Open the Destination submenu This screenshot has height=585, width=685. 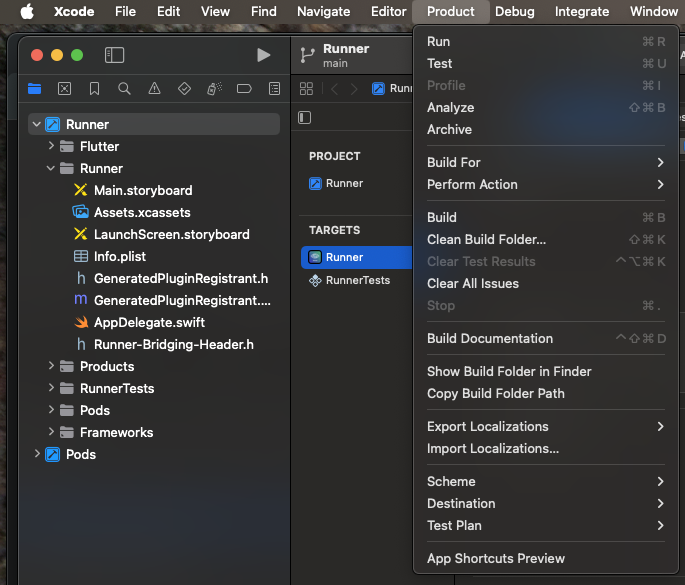546,504
